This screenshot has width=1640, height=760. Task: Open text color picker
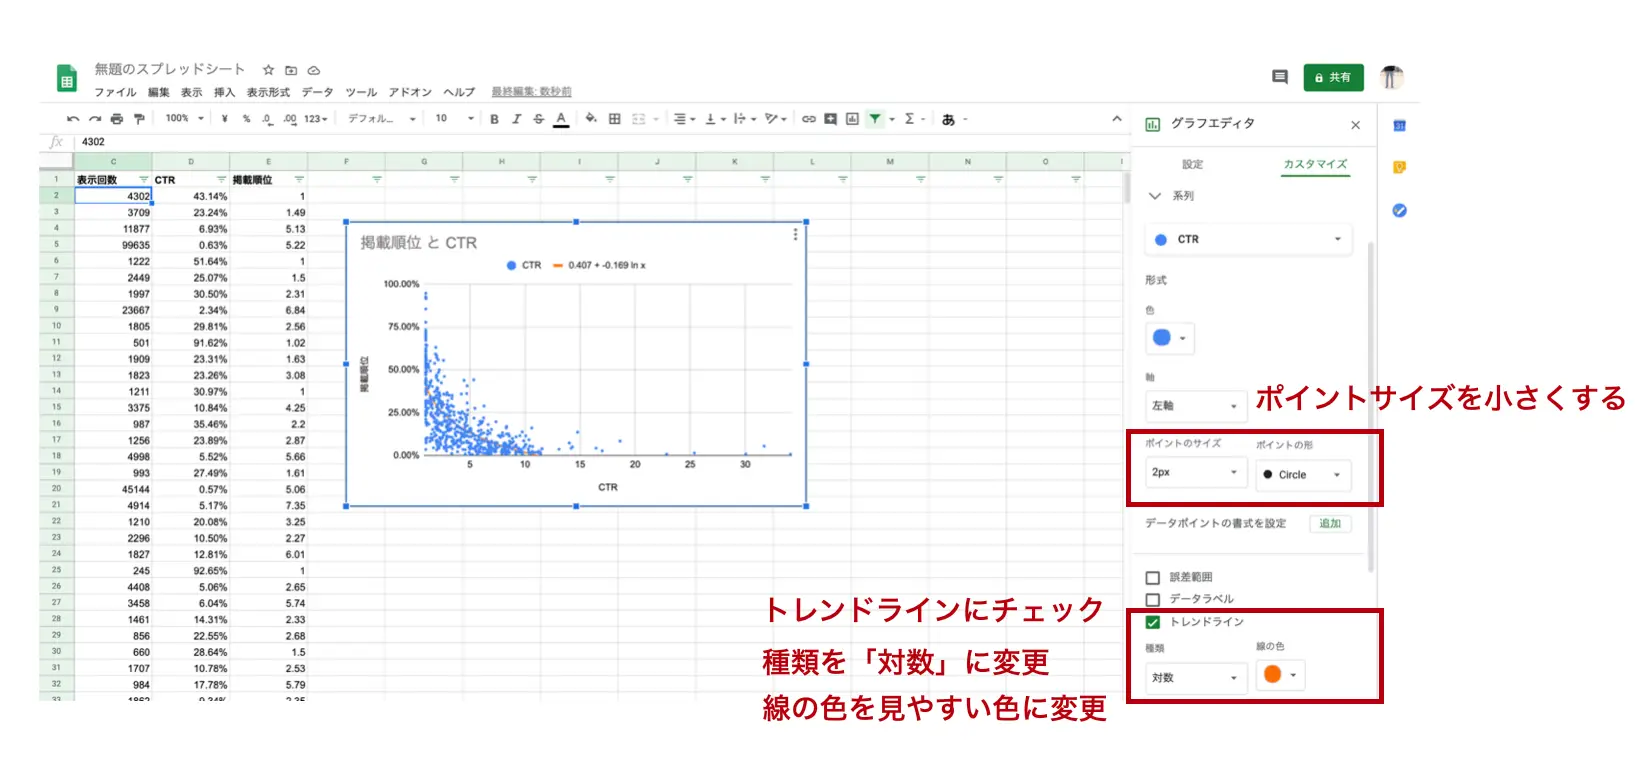point(561,119)
